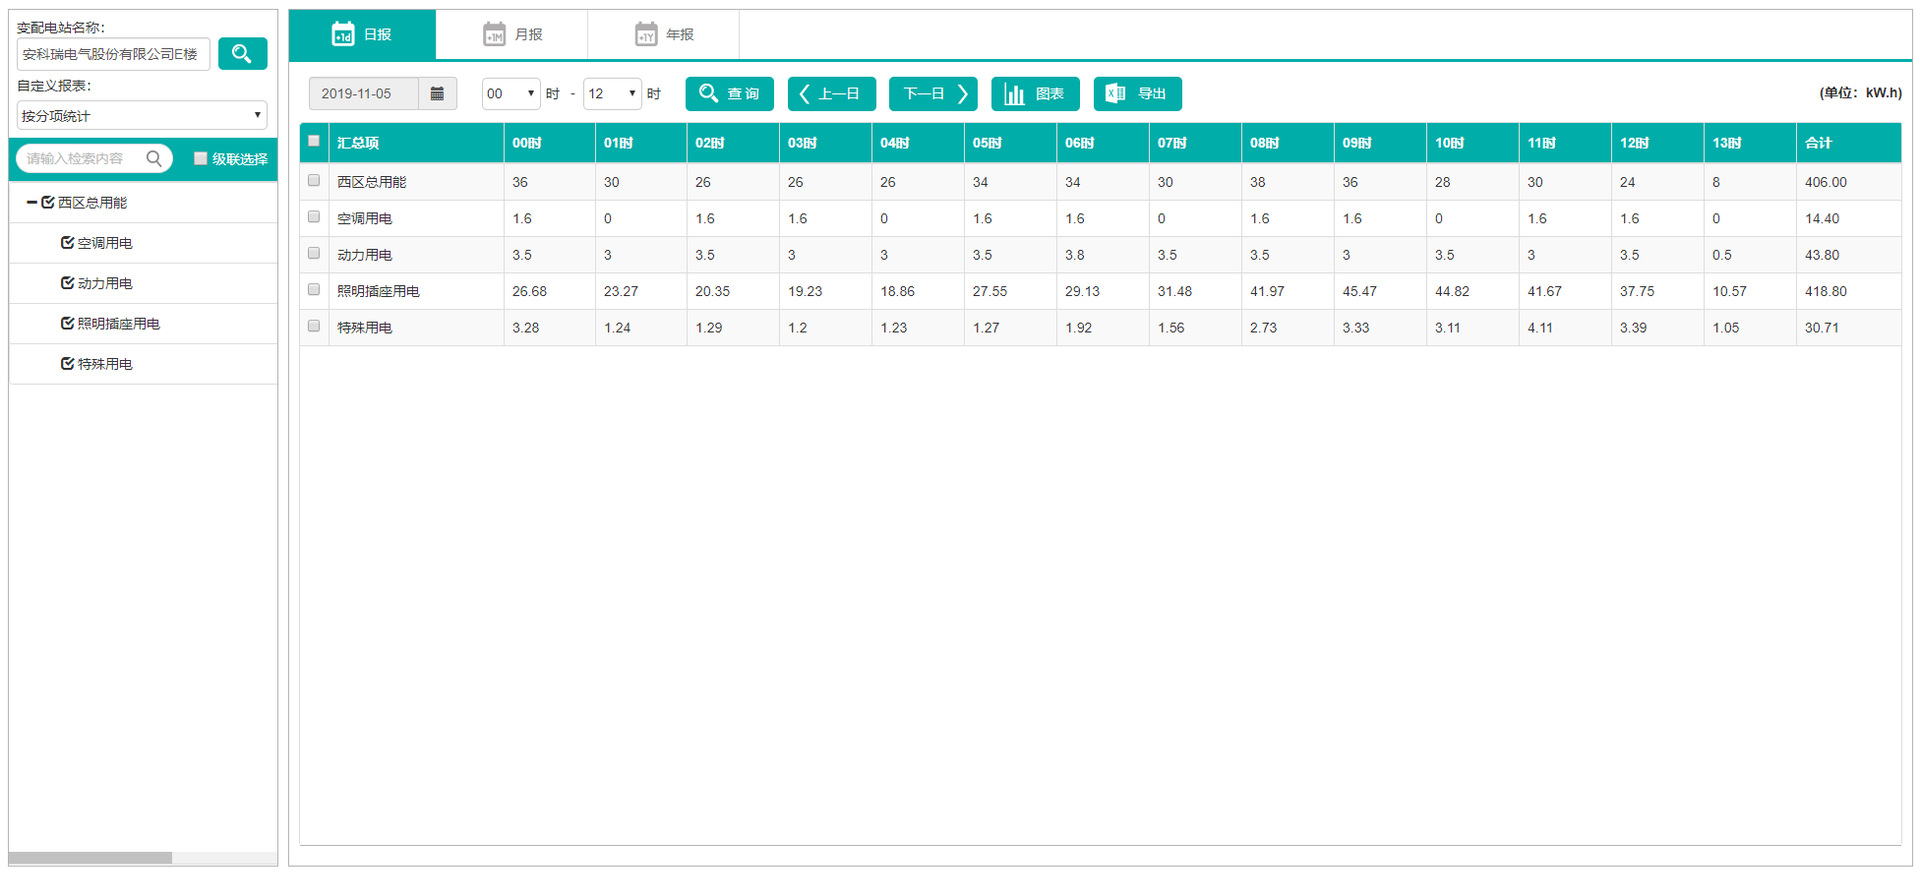Collapse the 西区总用能 tree node

click(x=32, y=202)
